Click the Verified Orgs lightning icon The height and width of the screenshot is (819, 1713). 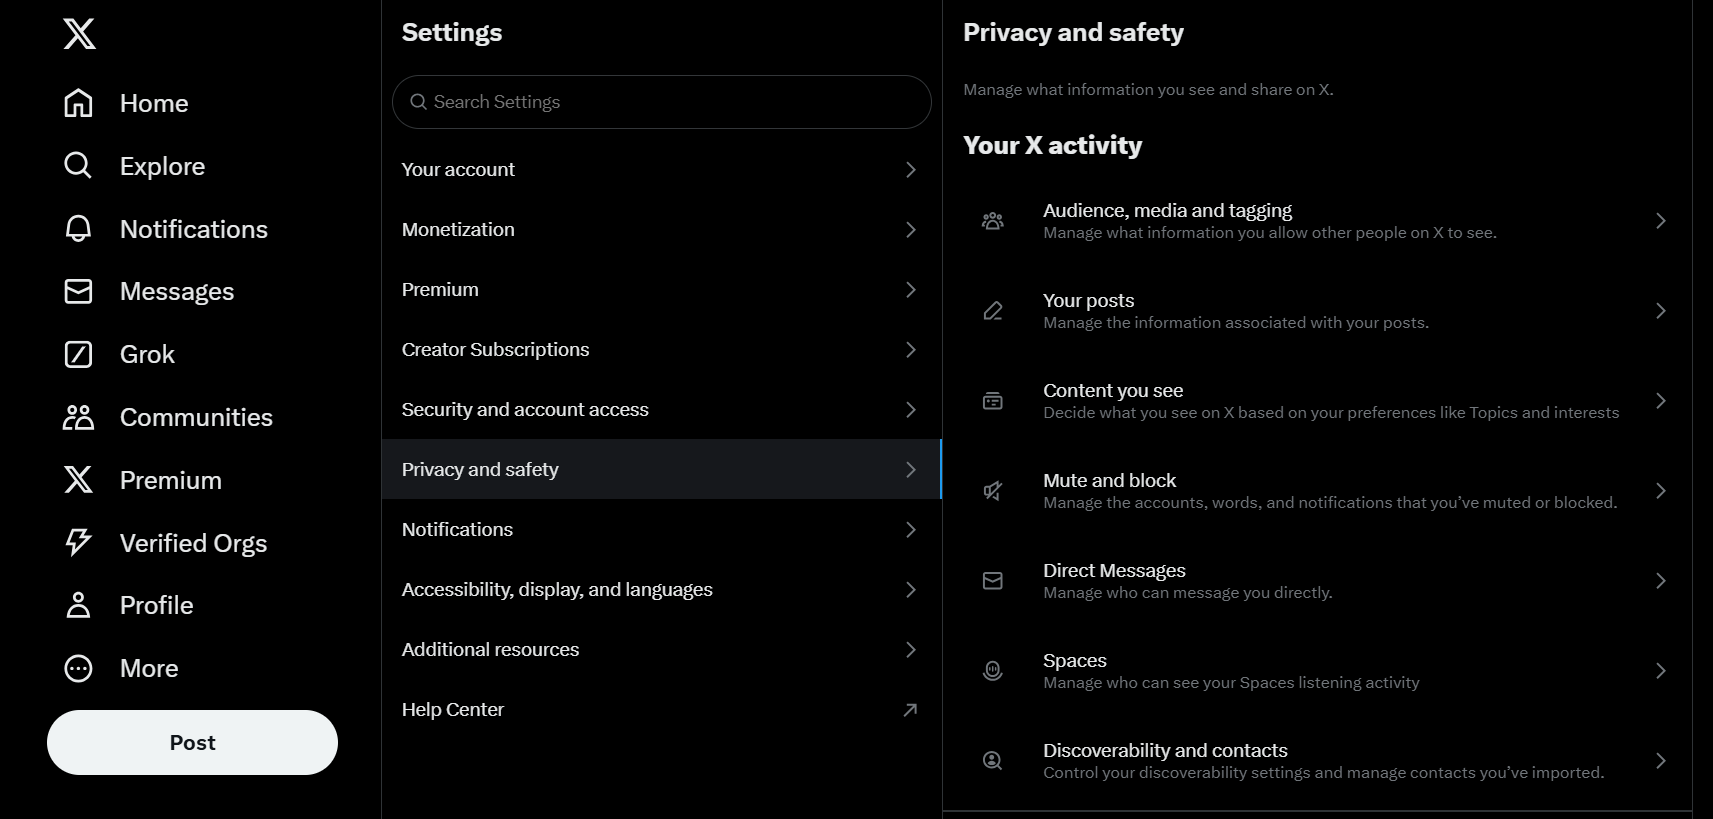click(78, 543)
